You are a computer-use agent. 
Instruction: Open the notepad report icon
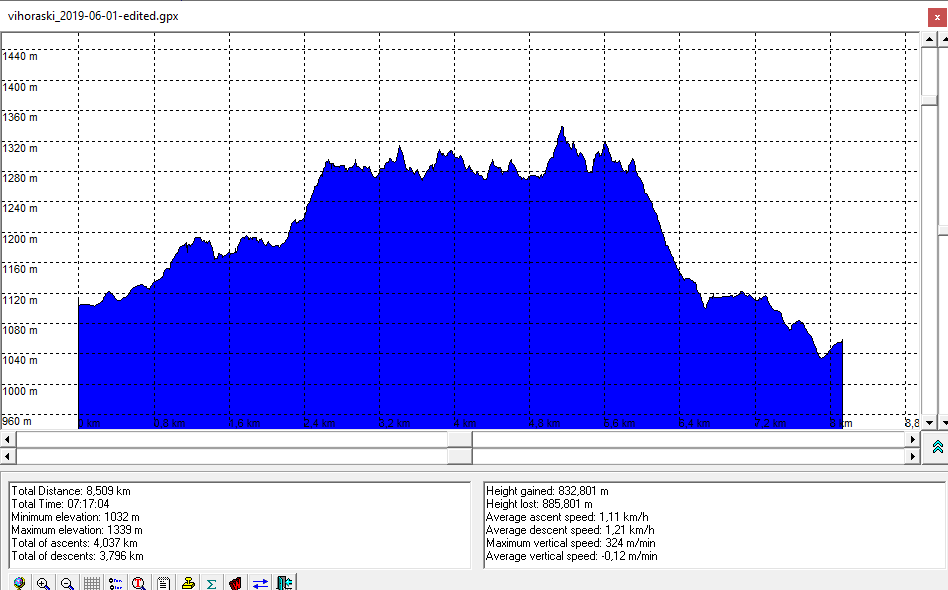tap(163, 583)
